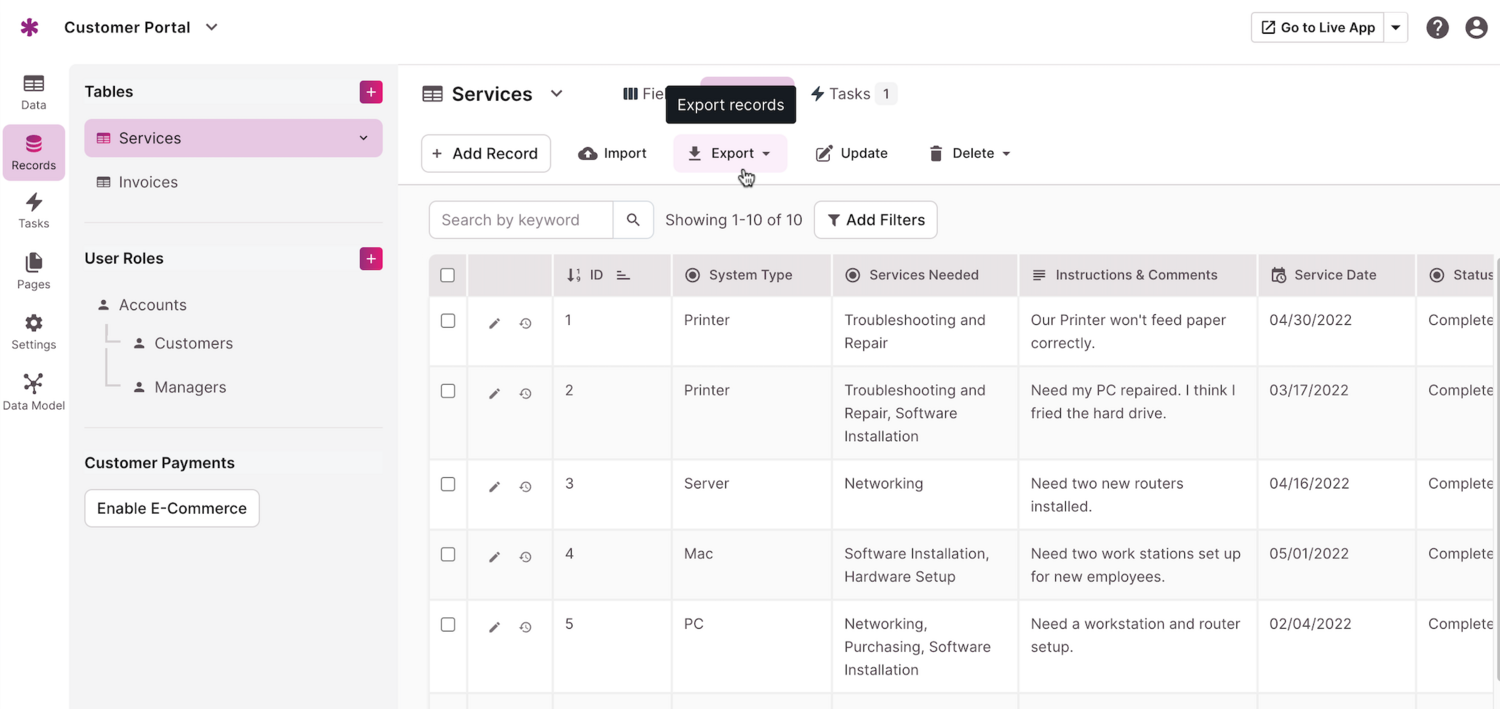This screenshot has height=709, width=1500.
Task: Select the Invoices table in sidebar
Action: [148, 182]
